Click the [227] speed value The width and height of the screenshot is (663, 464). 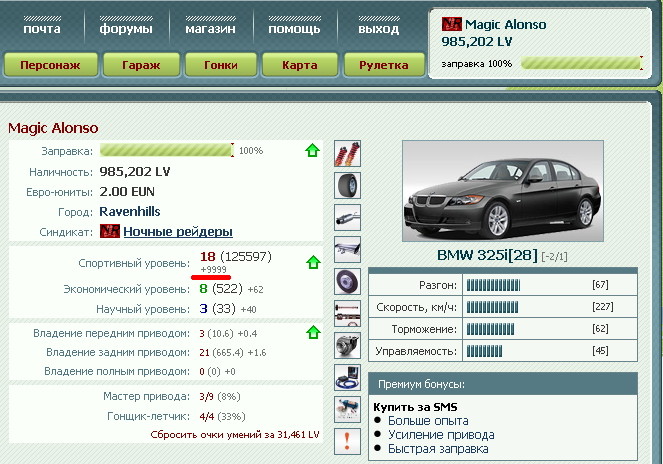[x=603, y=306]
